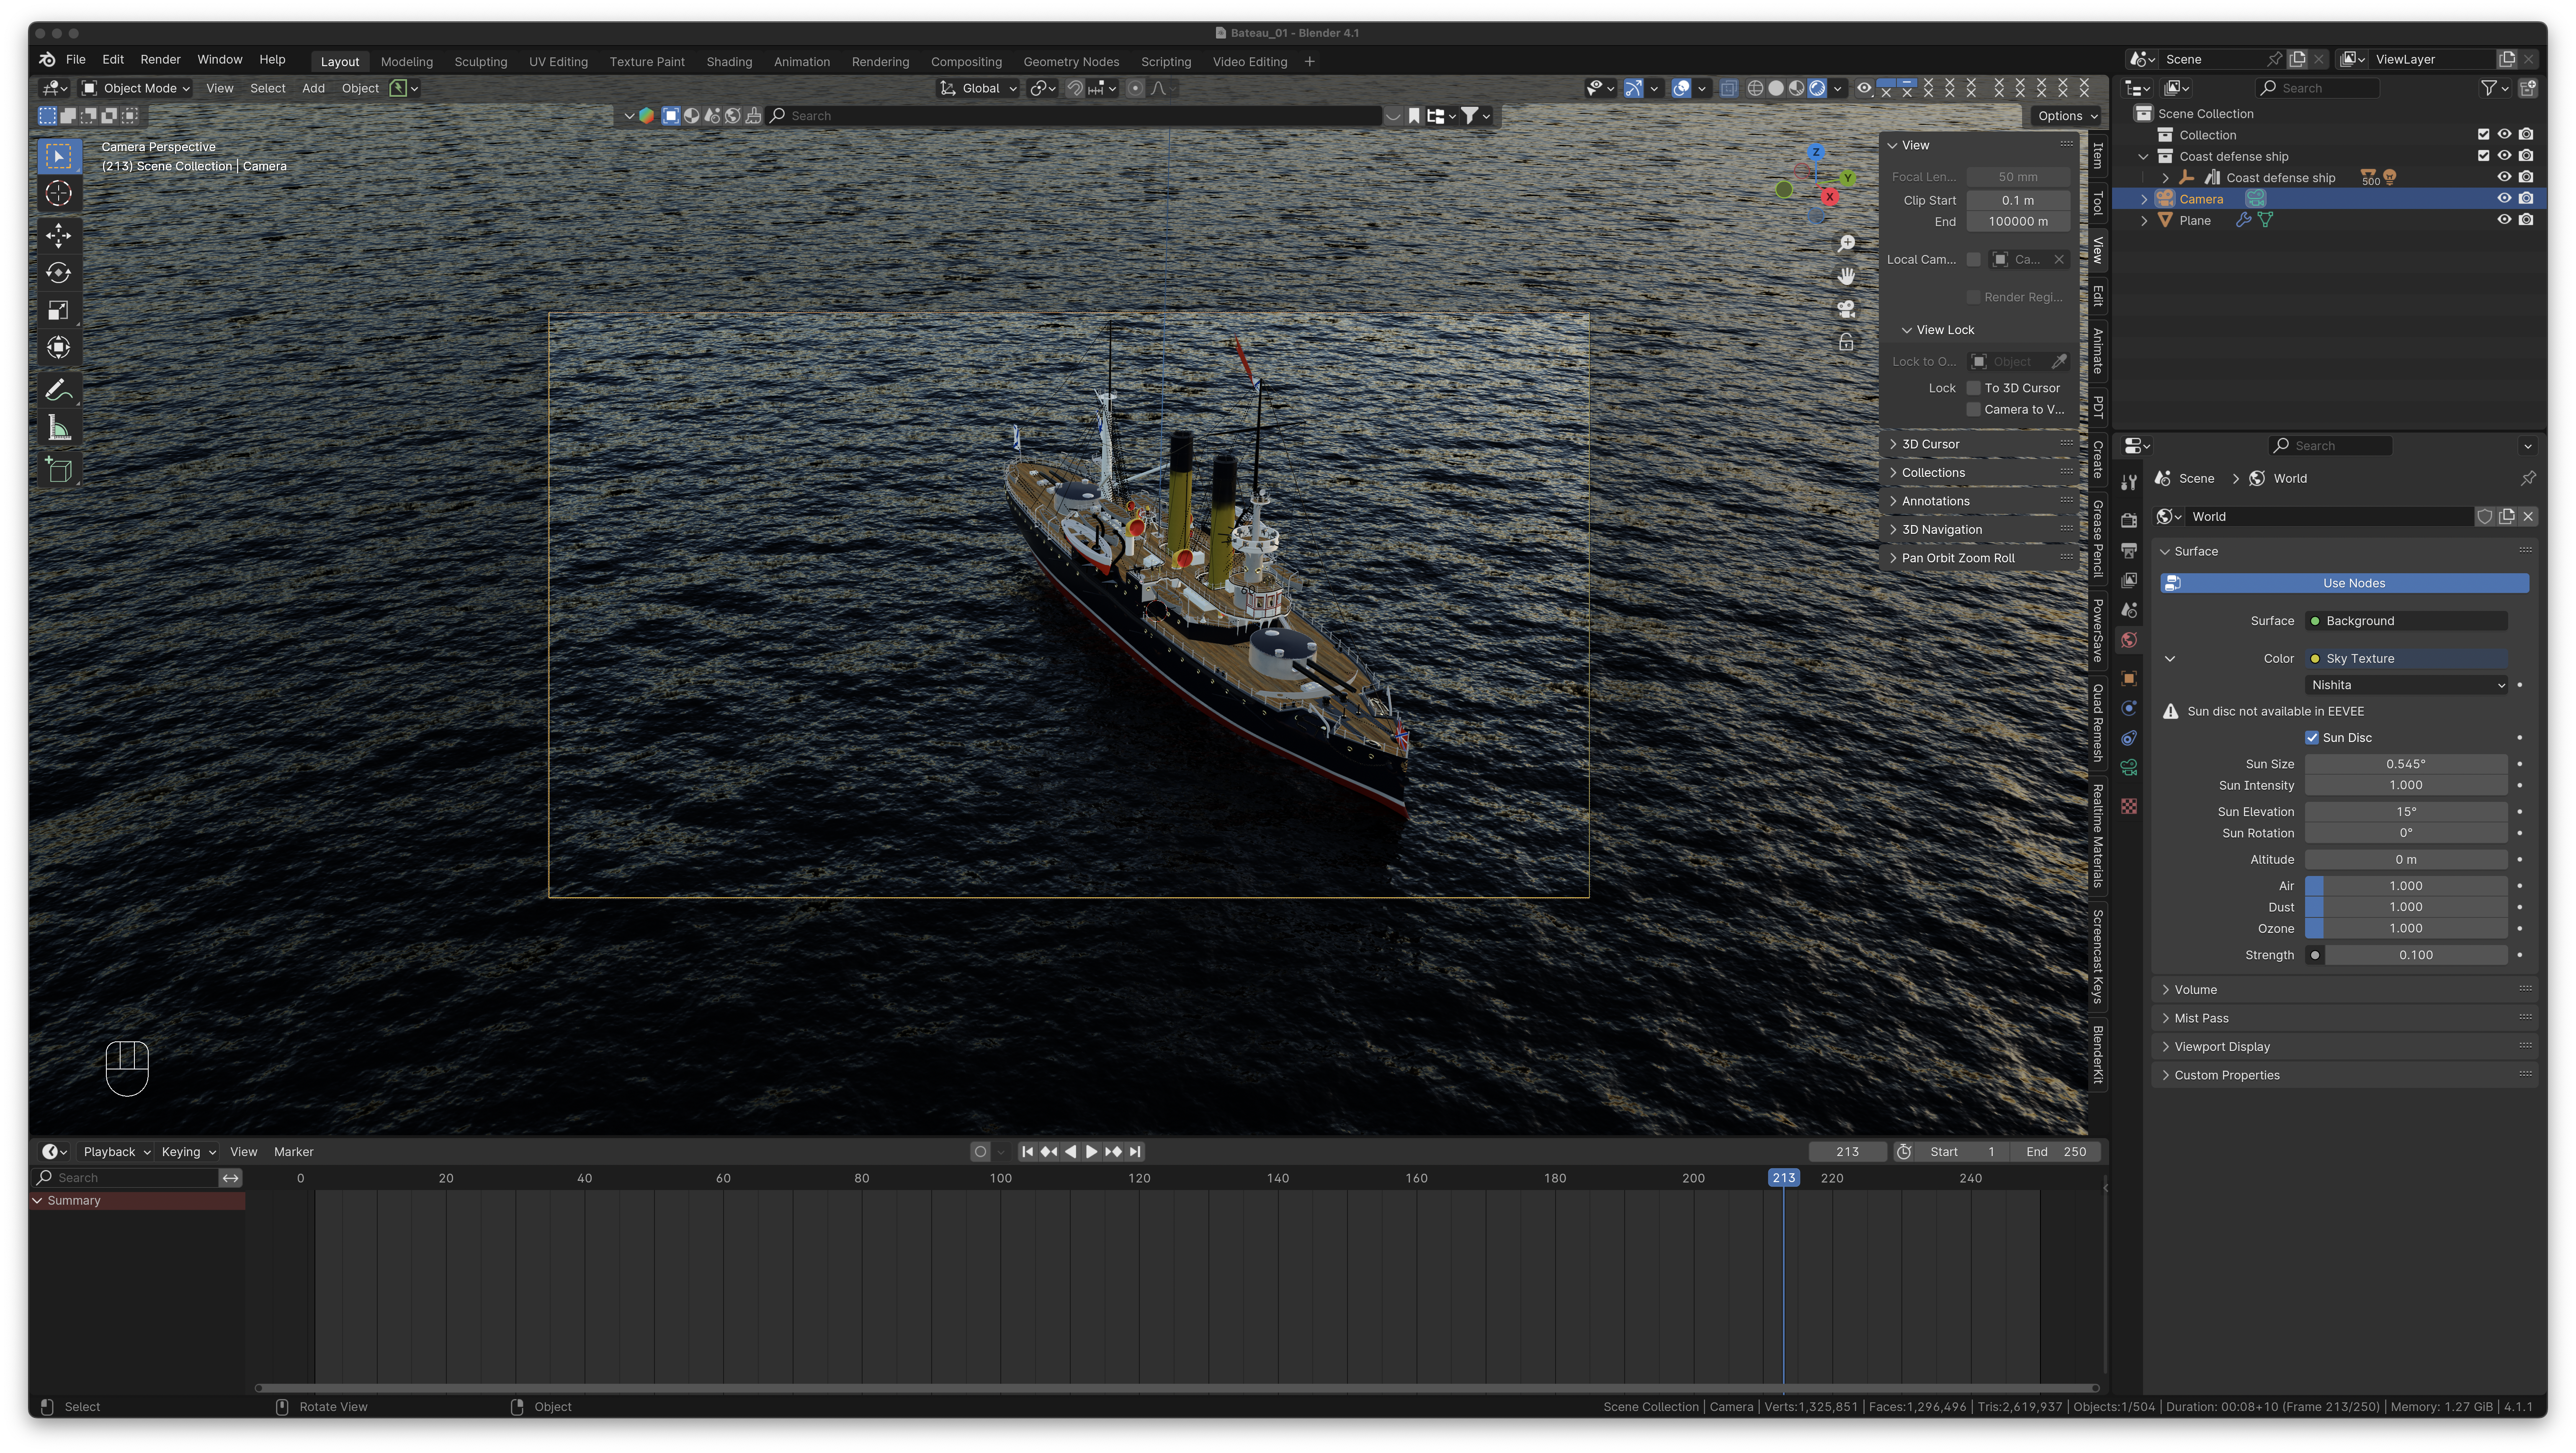Toggle camera view with the camera icon
The height and width of the screenshot is (1453, 2576).
click(1846, 309)
